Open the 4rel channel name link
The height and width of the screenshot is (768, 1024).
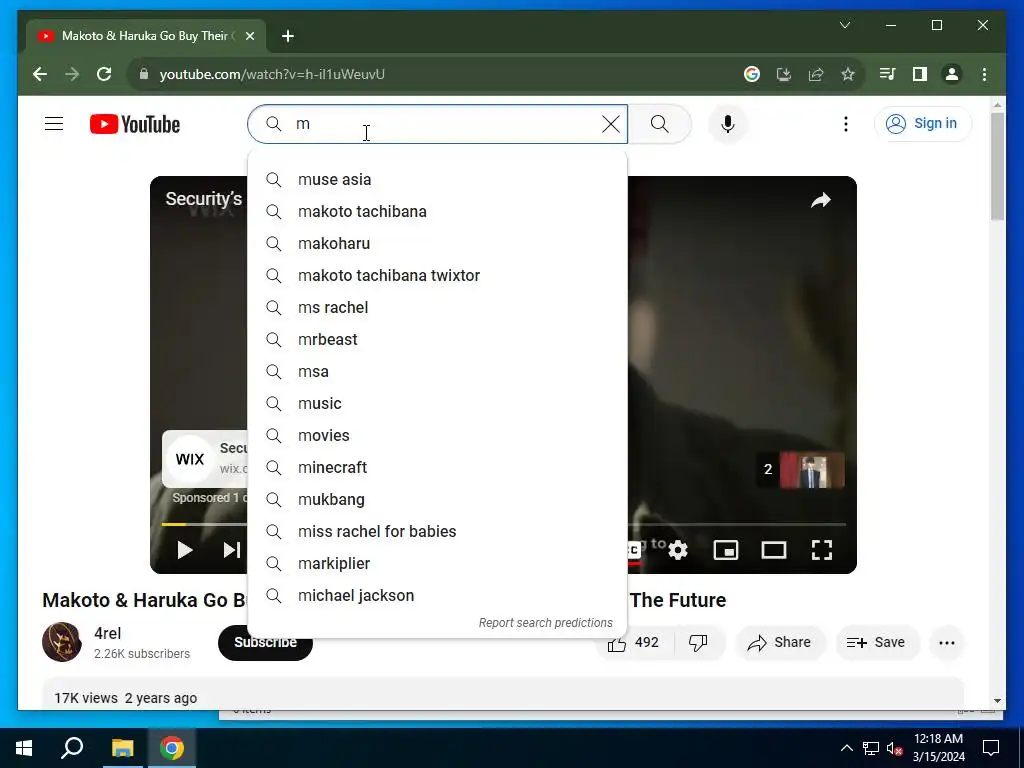pos(107,633)
